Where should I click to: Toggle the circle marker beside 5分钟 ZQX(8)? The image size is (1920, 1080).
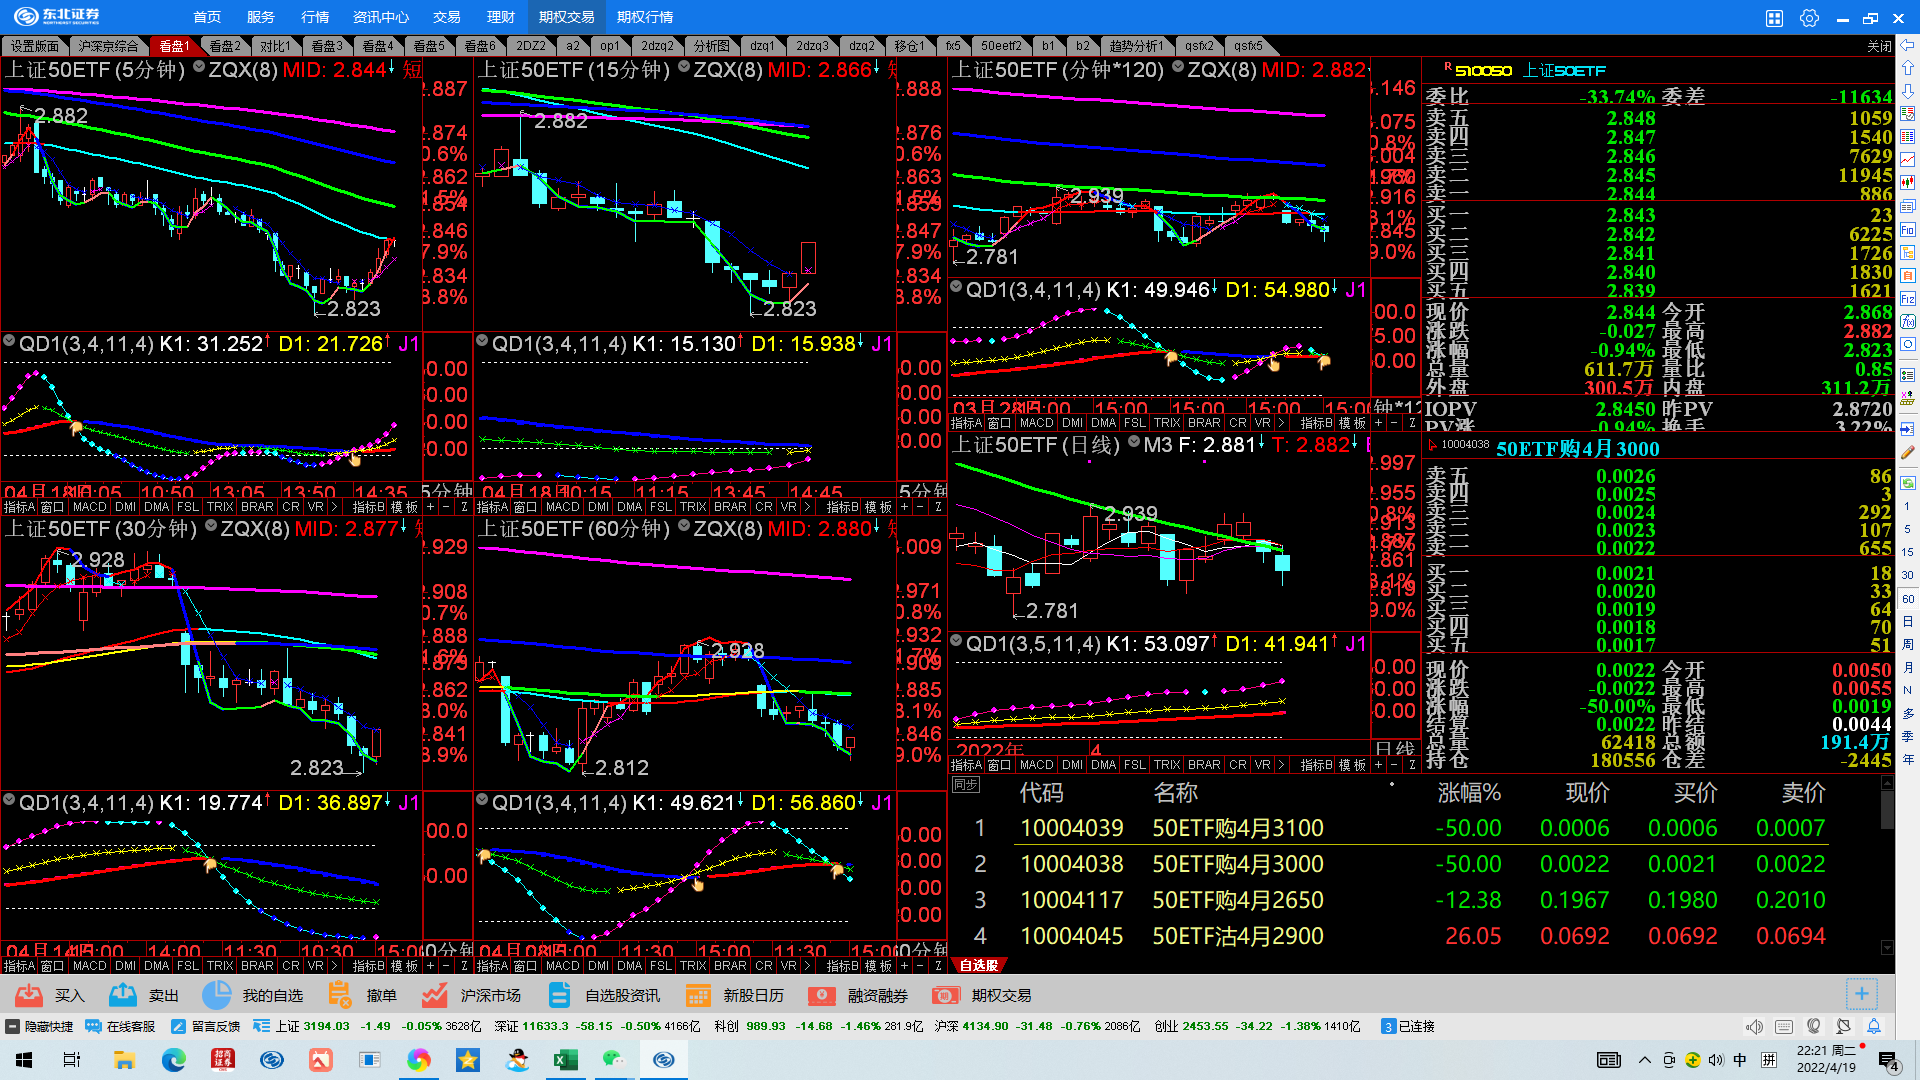coord(199,67)
